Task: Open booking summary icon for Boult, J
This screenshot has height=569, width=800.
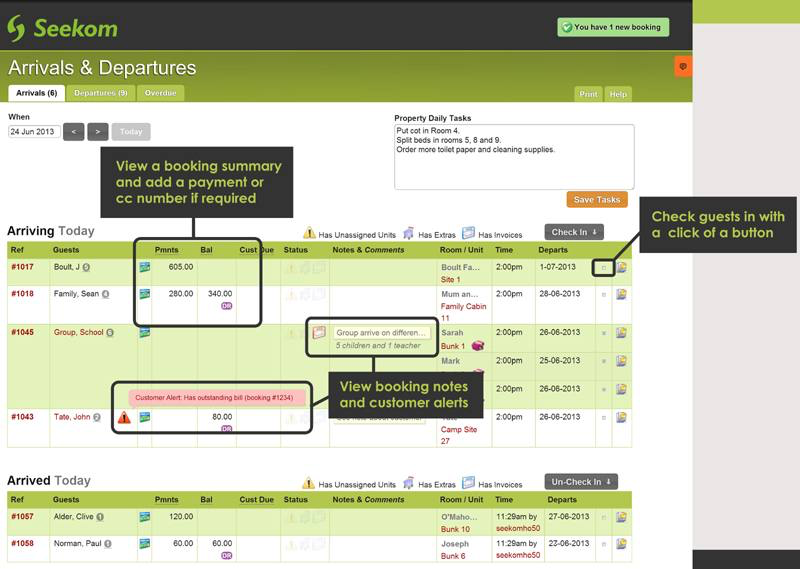Action: tap(145, 267)
